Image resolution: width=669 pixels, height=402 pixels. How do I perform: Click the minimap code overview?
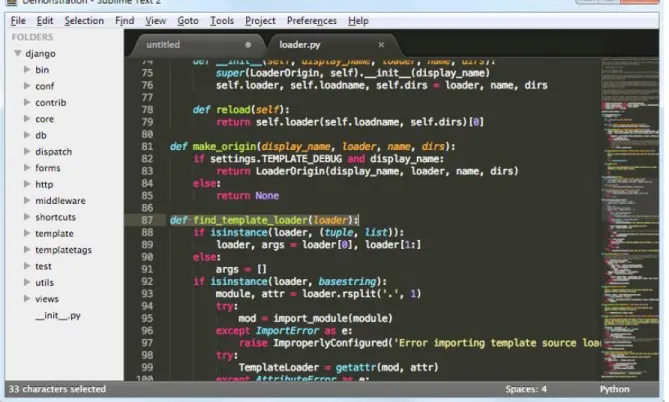click(630, 218)
